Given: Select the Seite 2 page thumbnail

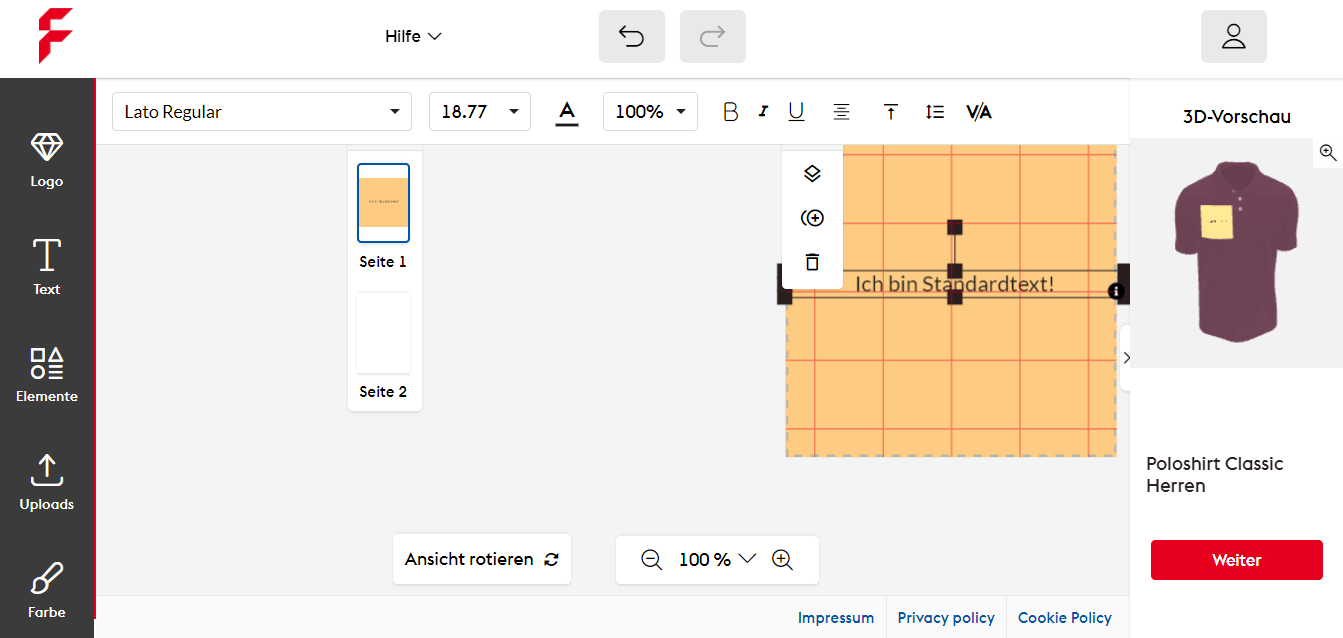Looking at the screenshot, I should point(383,333).
